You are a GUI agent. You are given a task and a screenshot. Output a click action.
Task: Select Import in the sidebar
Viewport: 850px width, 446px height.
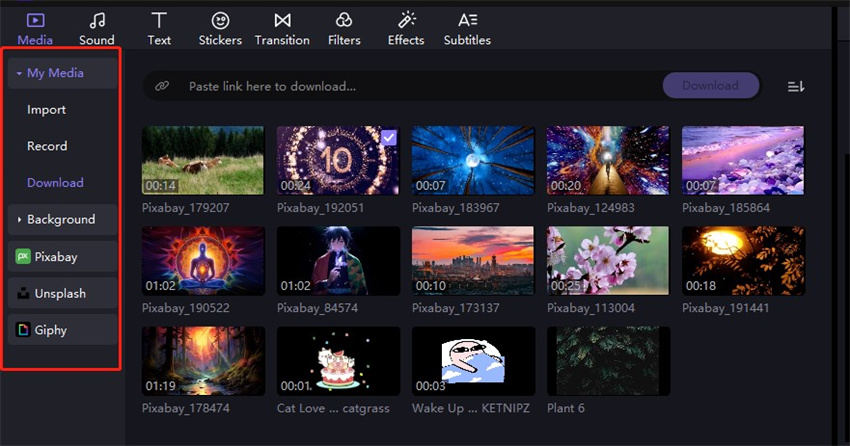pyautogui.click(x=47, y=109)
